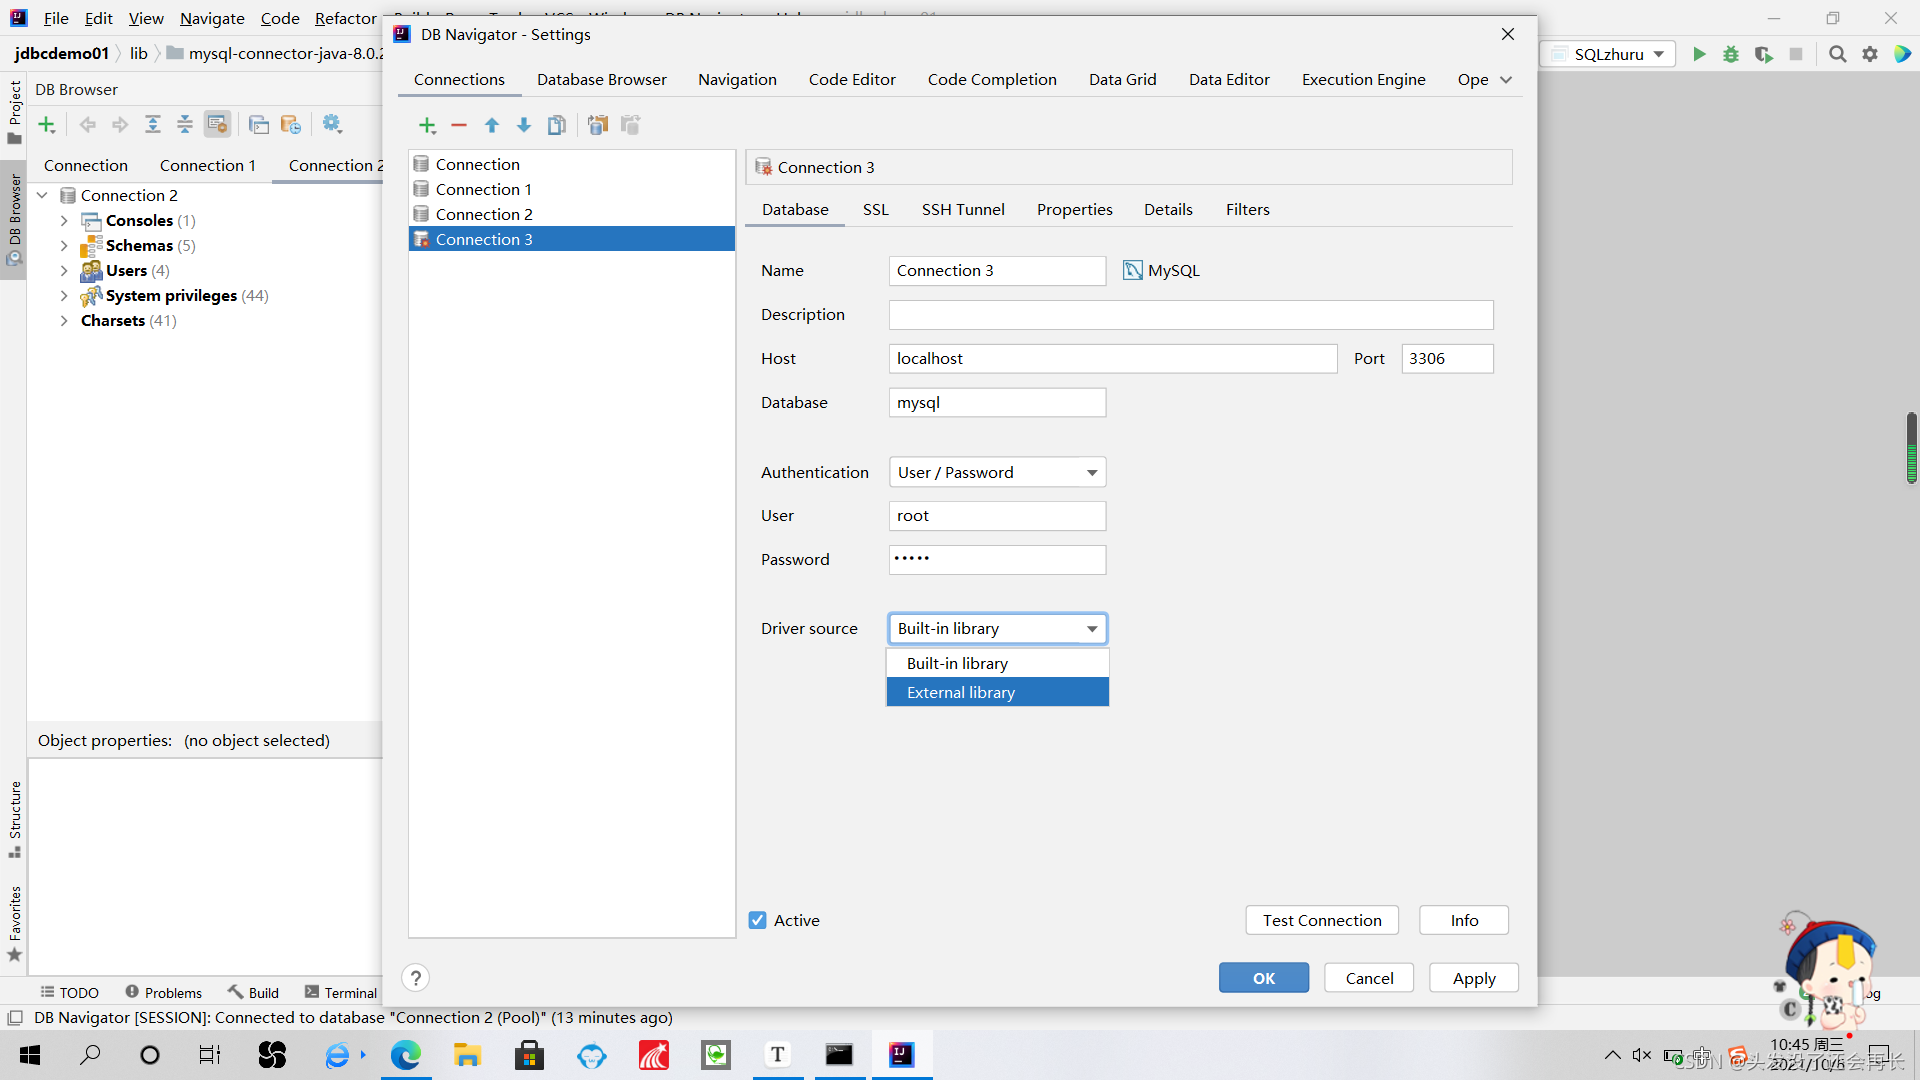Click the green Run button in IDE toolbar
The height and width of the screenshot is (1080, 1920).
coord(1699,54)
